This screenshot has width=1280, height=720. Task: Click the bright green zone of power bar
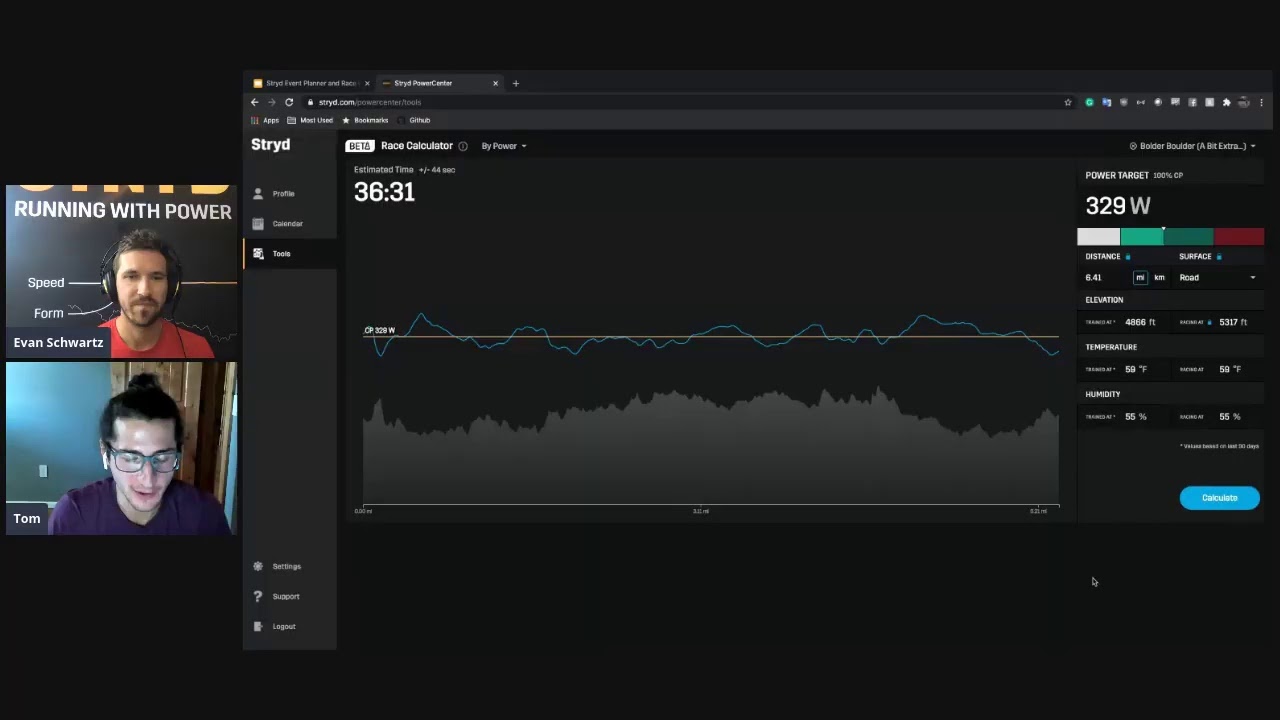click(x=1141, y=237)
